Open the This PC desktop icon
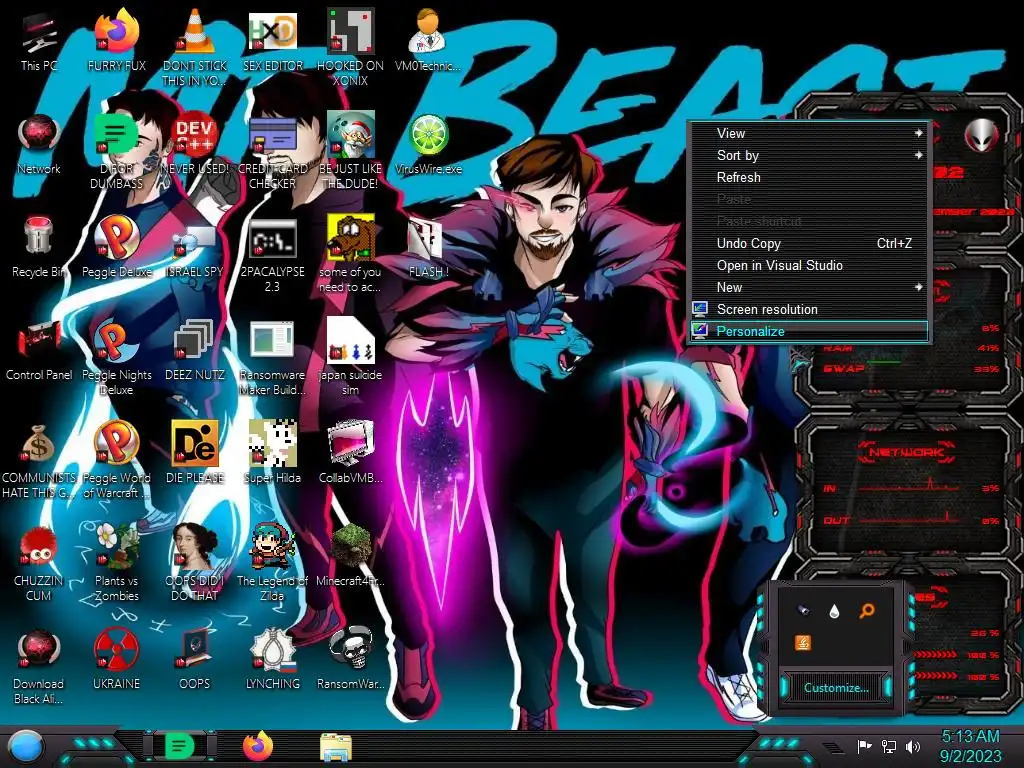The width and height of the screenshot is (1024, 768). point(39,42)
